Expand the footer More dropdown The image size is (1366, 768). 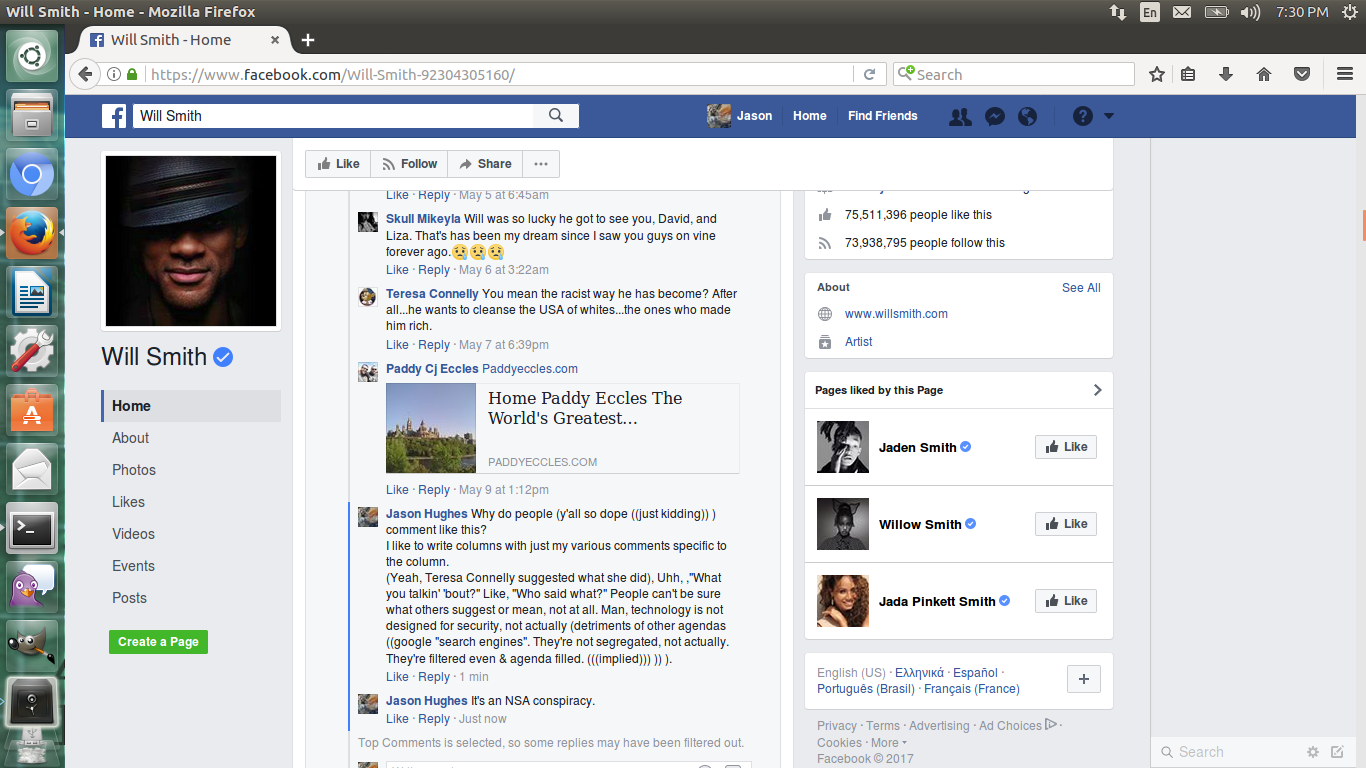(889, 743)
